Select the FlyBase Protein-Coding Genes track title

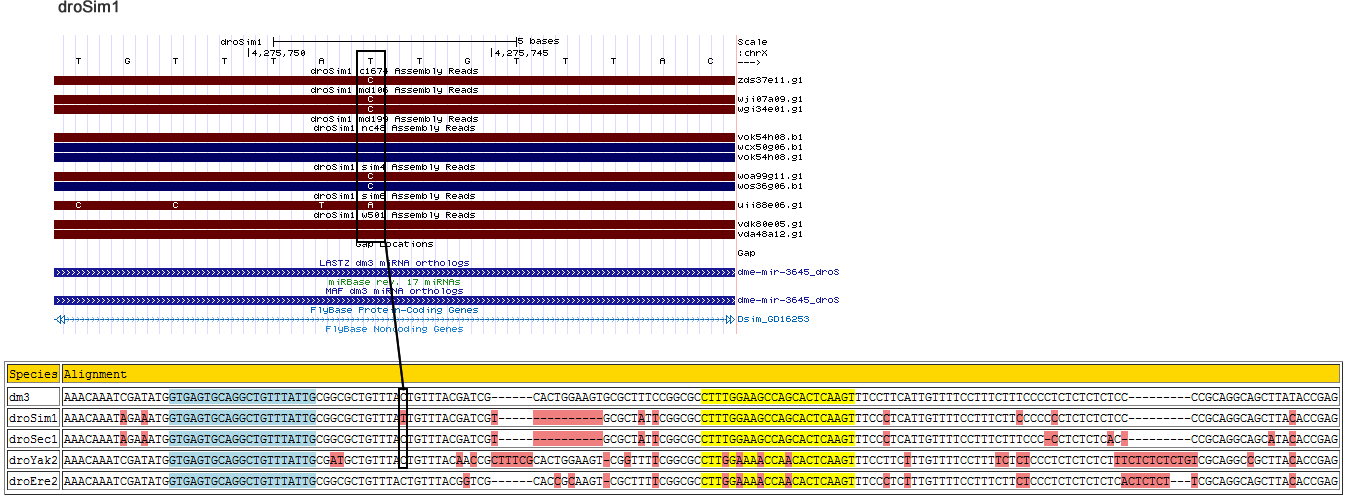[393, 310]
